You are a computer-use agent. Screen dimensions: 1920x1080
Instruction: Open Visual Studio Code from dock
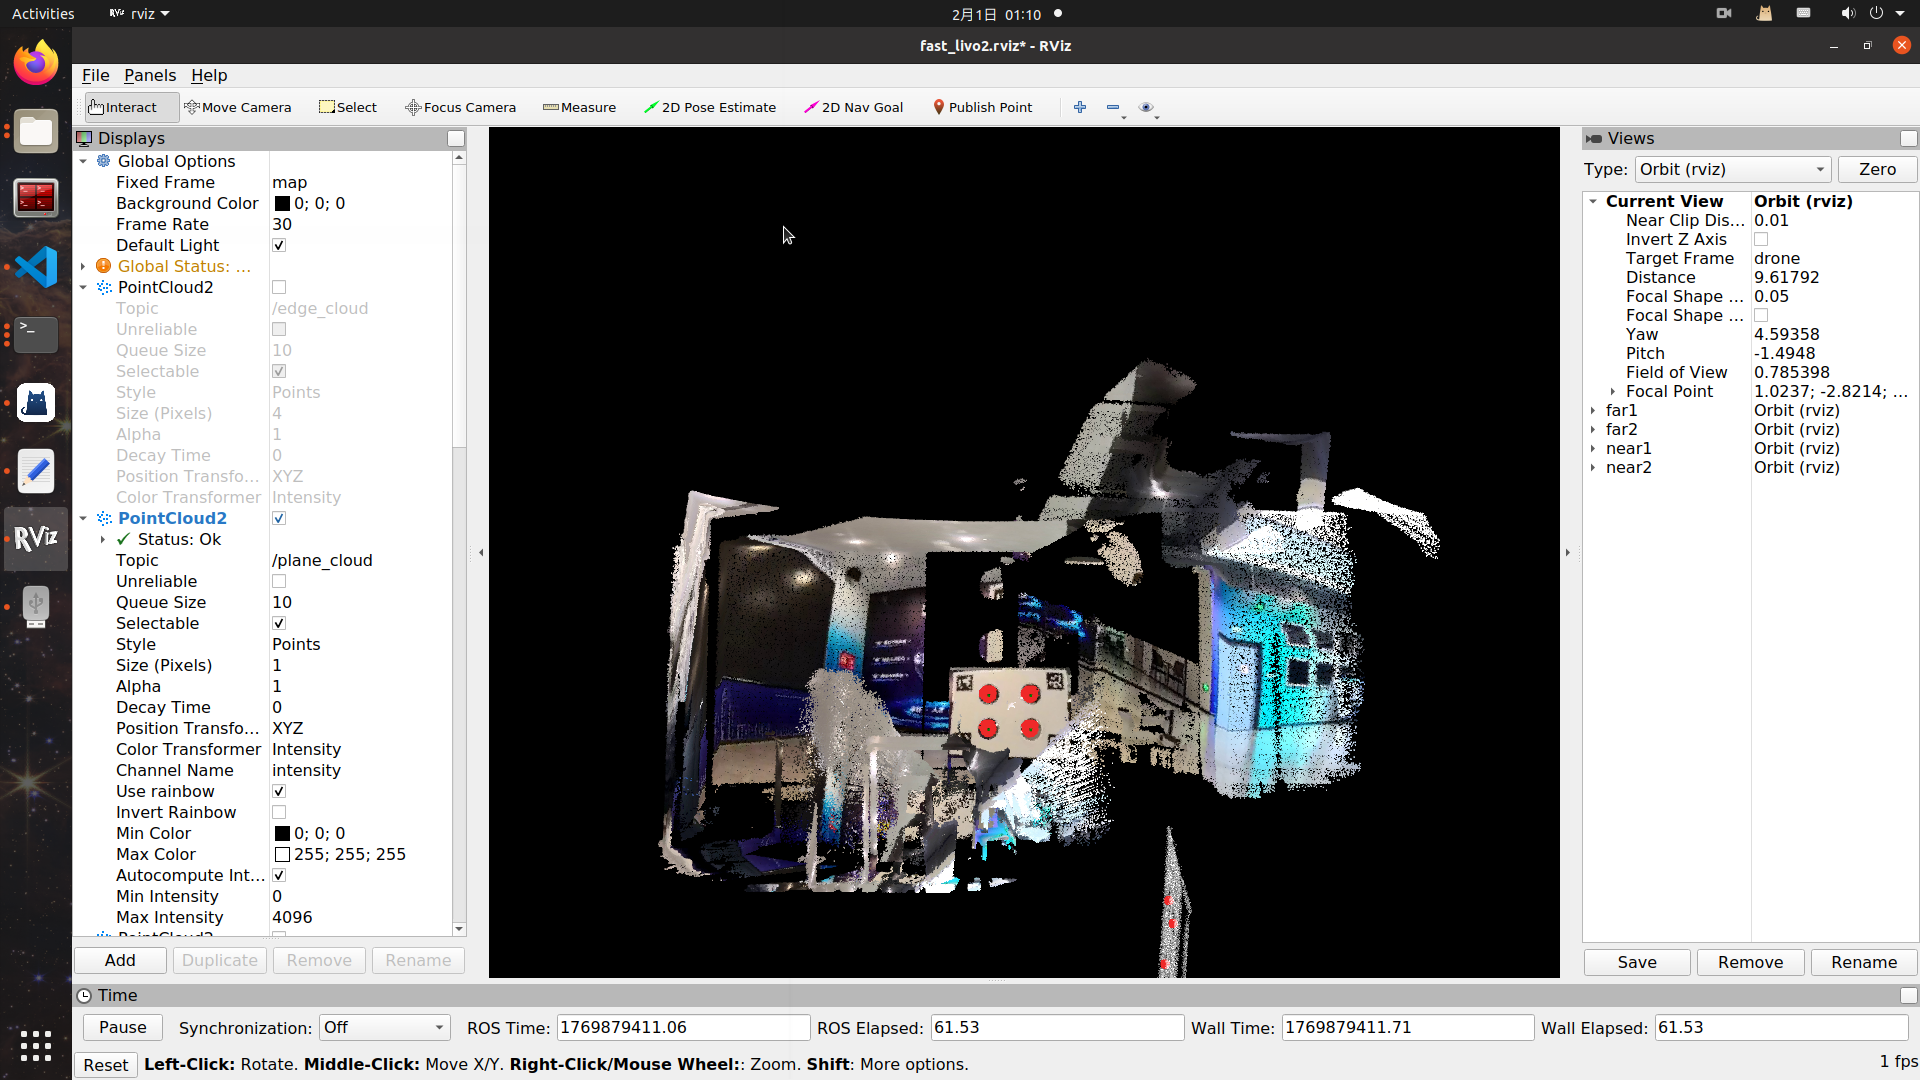(36, 267)
